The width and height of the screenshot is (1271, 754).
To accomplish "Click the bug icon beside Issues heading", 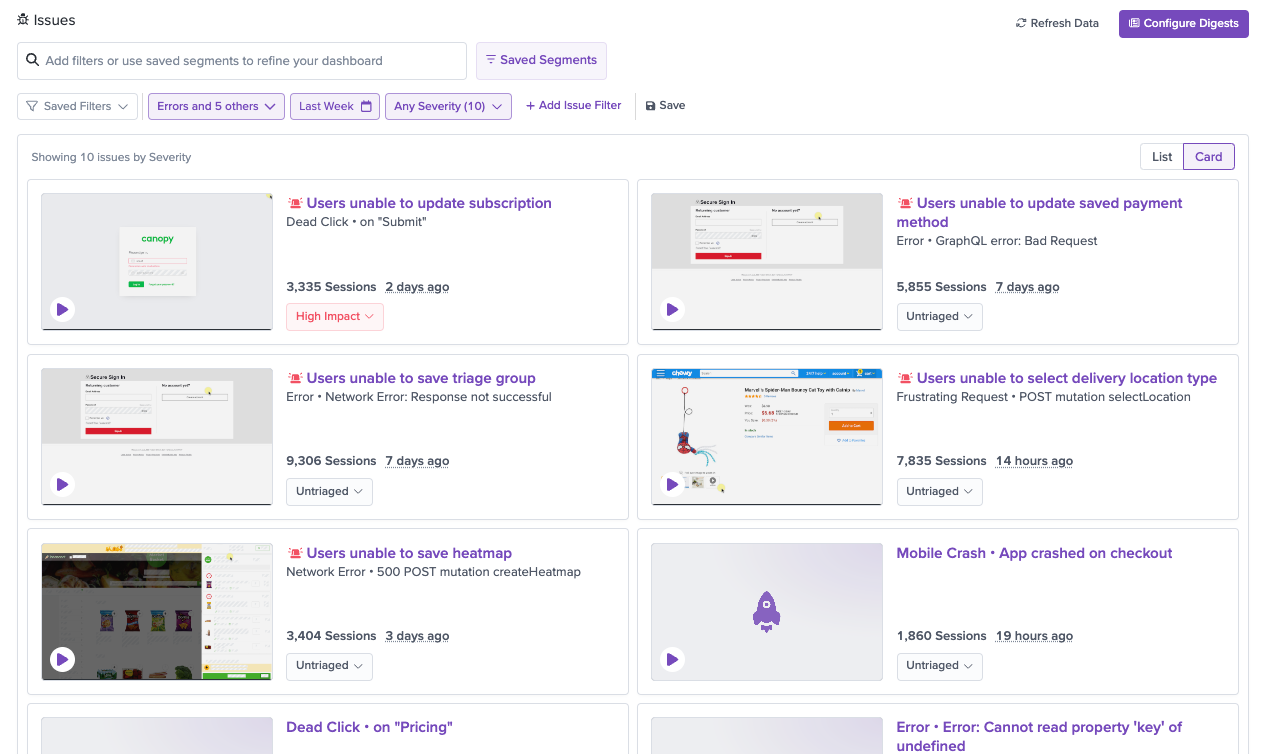I will tap(23, 20).
